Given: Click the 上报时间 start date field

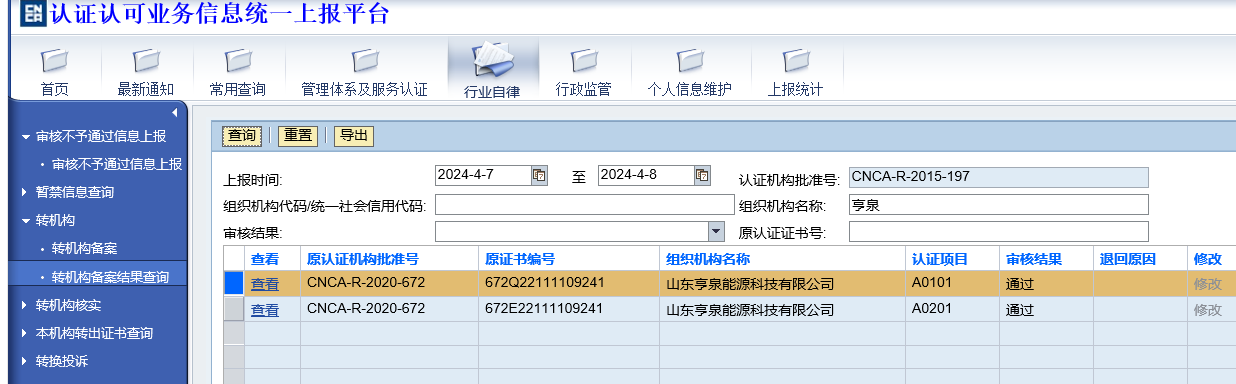Looking at the screenshot, I should pyautogui.click(x=482, y=175).
